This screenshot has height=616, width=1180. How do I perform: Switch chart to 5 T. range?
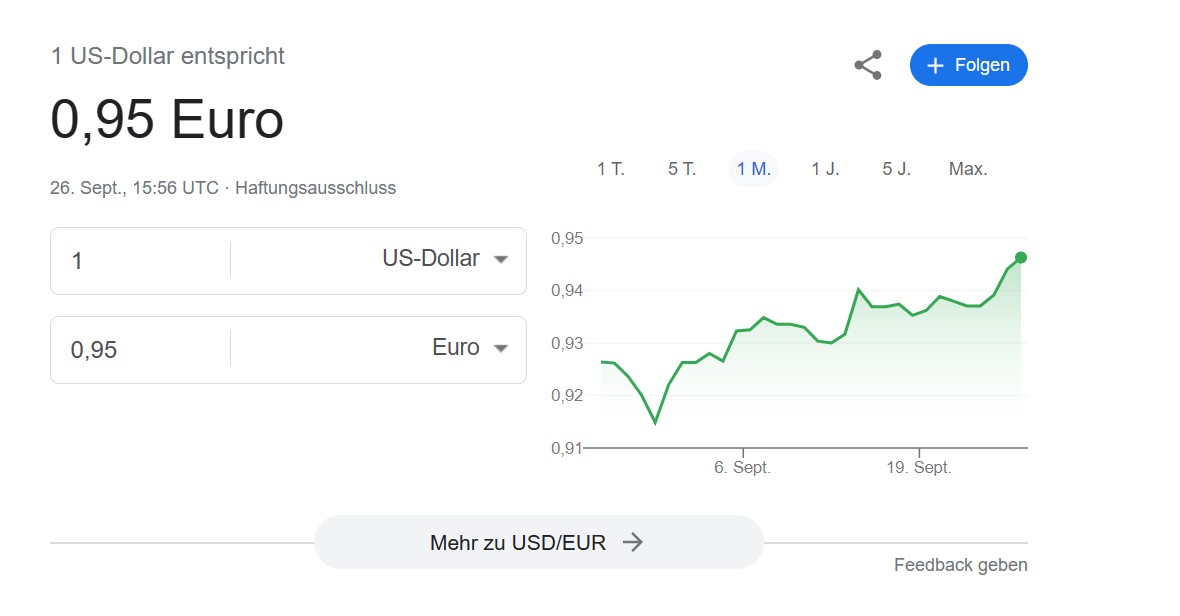pyautogui.click(x=682, y=169)
